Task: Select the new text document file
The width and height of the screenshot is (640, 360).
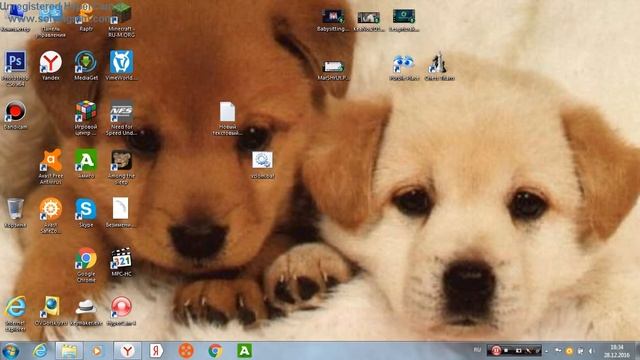Action: pyautogui.click(x=227, y=118)
